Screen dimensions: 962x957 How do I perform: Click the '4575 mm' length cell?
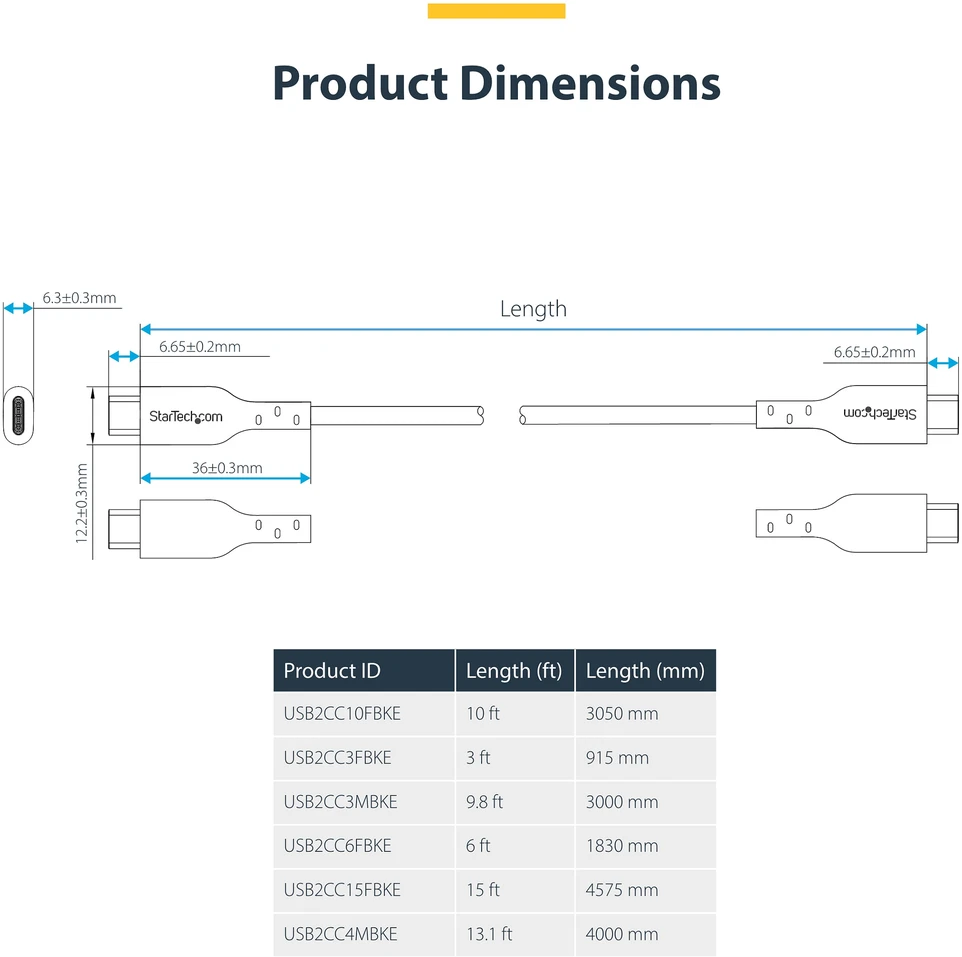click(x=645, y=890)
